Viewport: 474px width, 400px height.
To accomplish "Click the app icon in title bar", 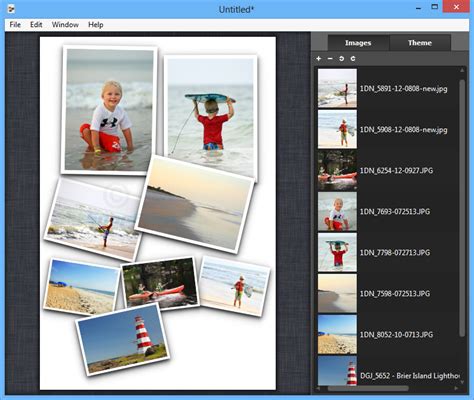I will (x=11, y=9).
